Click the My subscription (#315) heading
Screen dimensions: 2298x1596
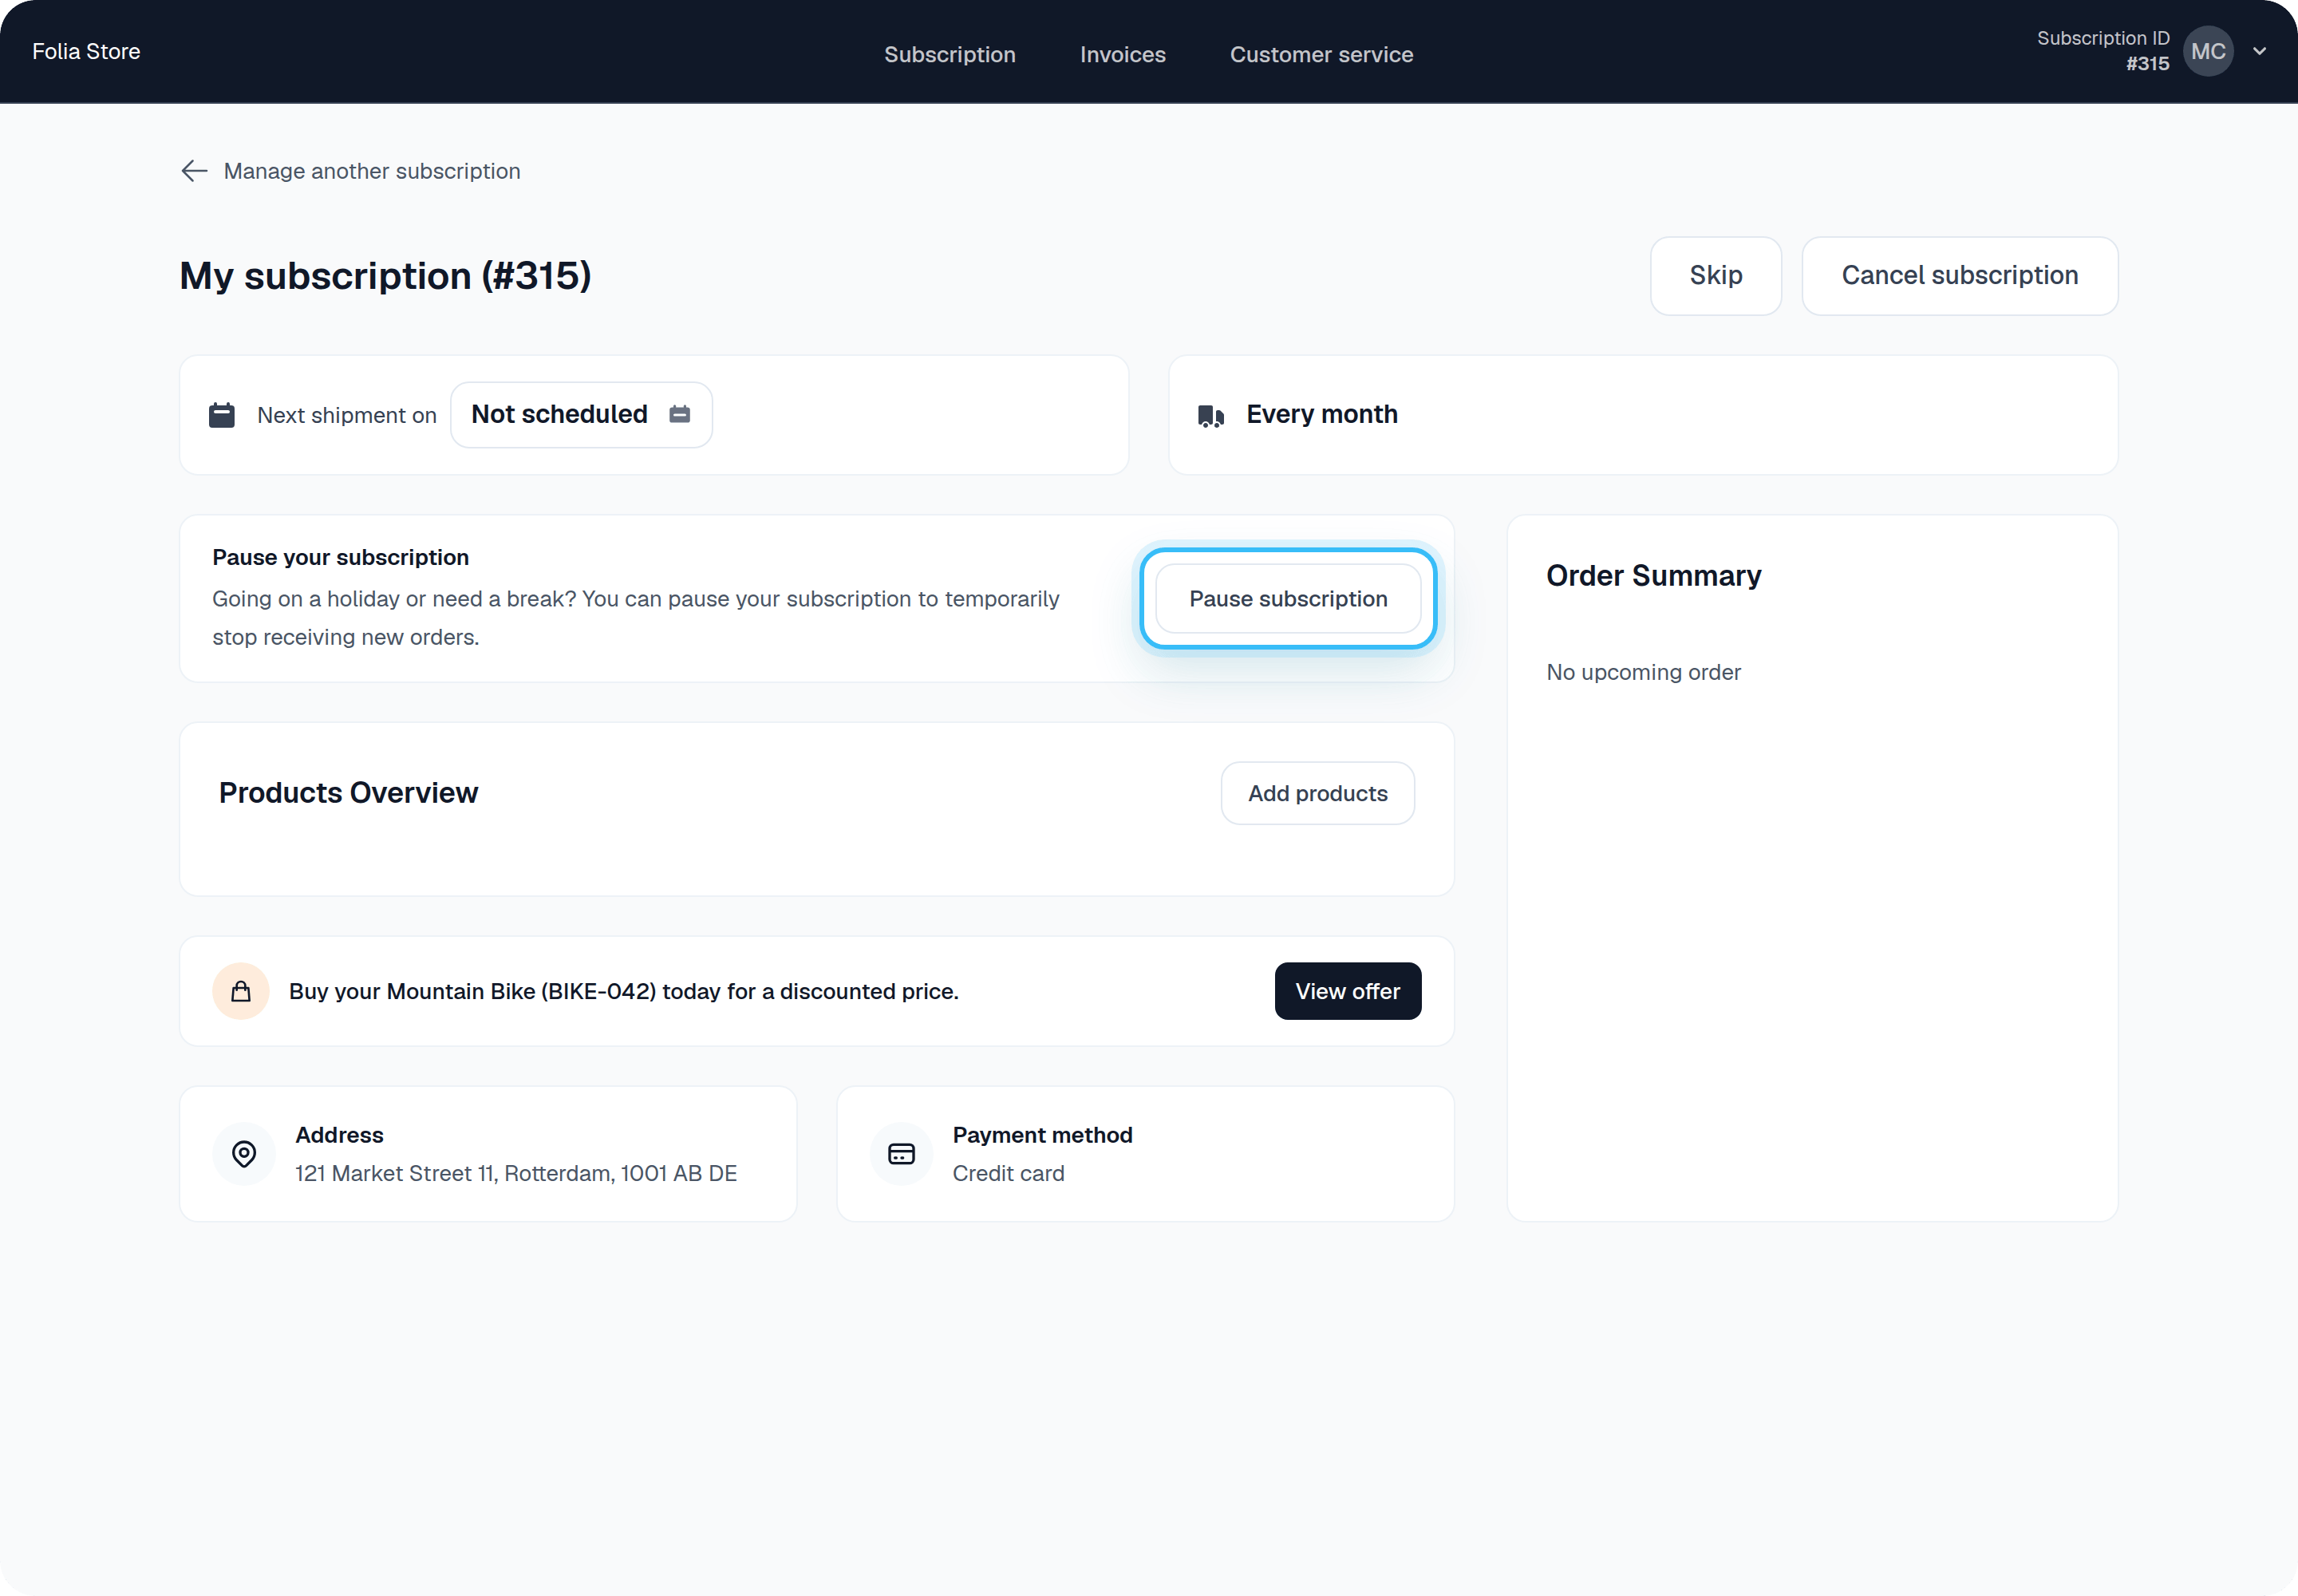(386, 276)
